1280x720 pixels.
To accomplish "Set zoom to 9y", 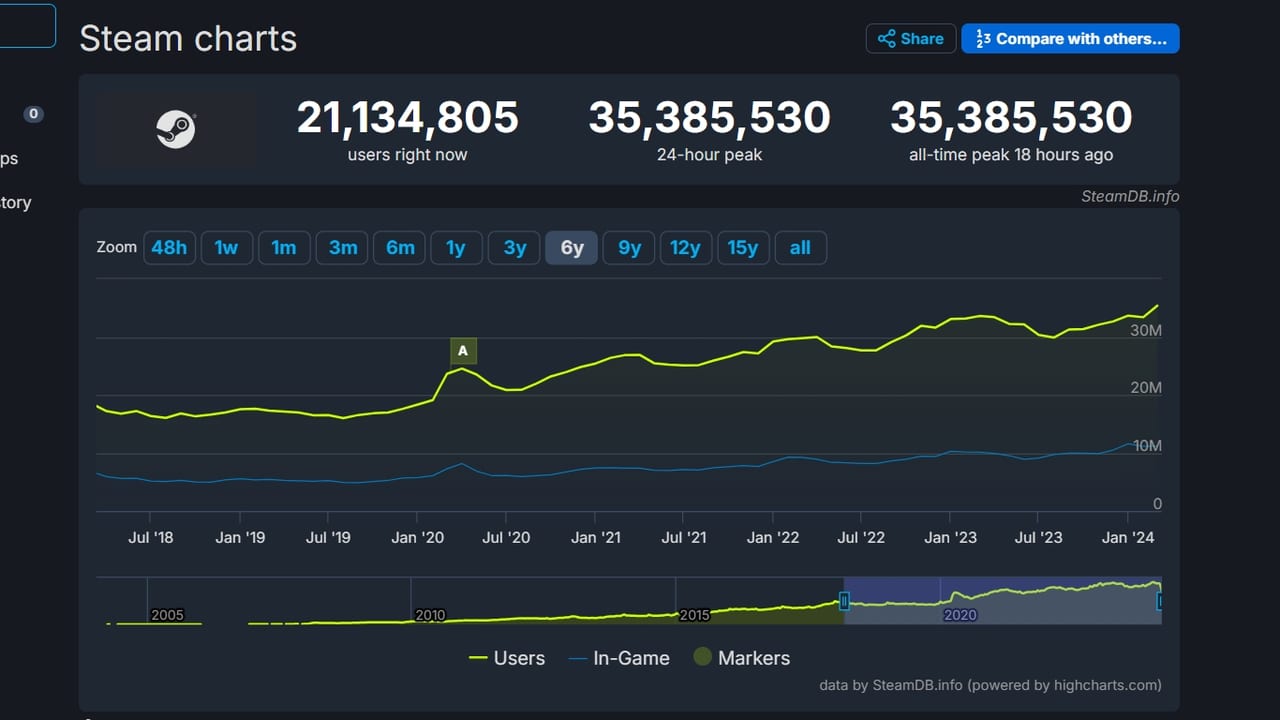I will click(629, 248).
